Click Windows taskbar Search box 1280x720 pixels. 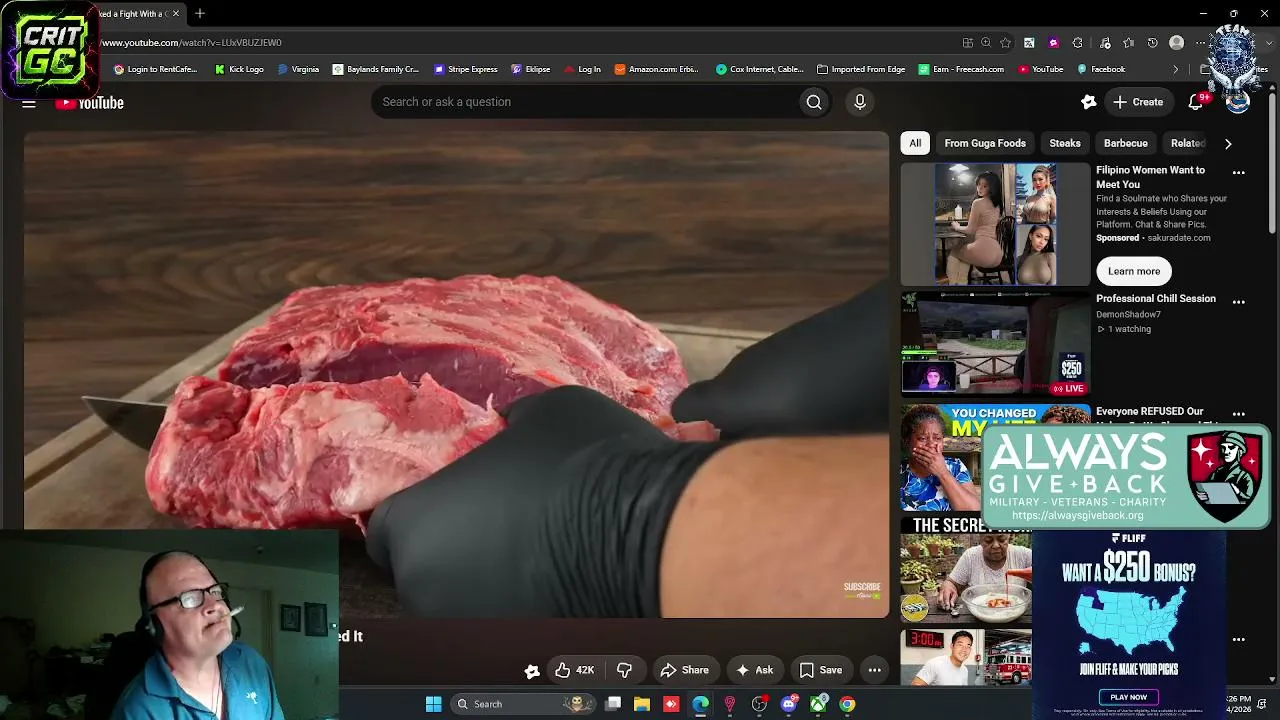523,704
